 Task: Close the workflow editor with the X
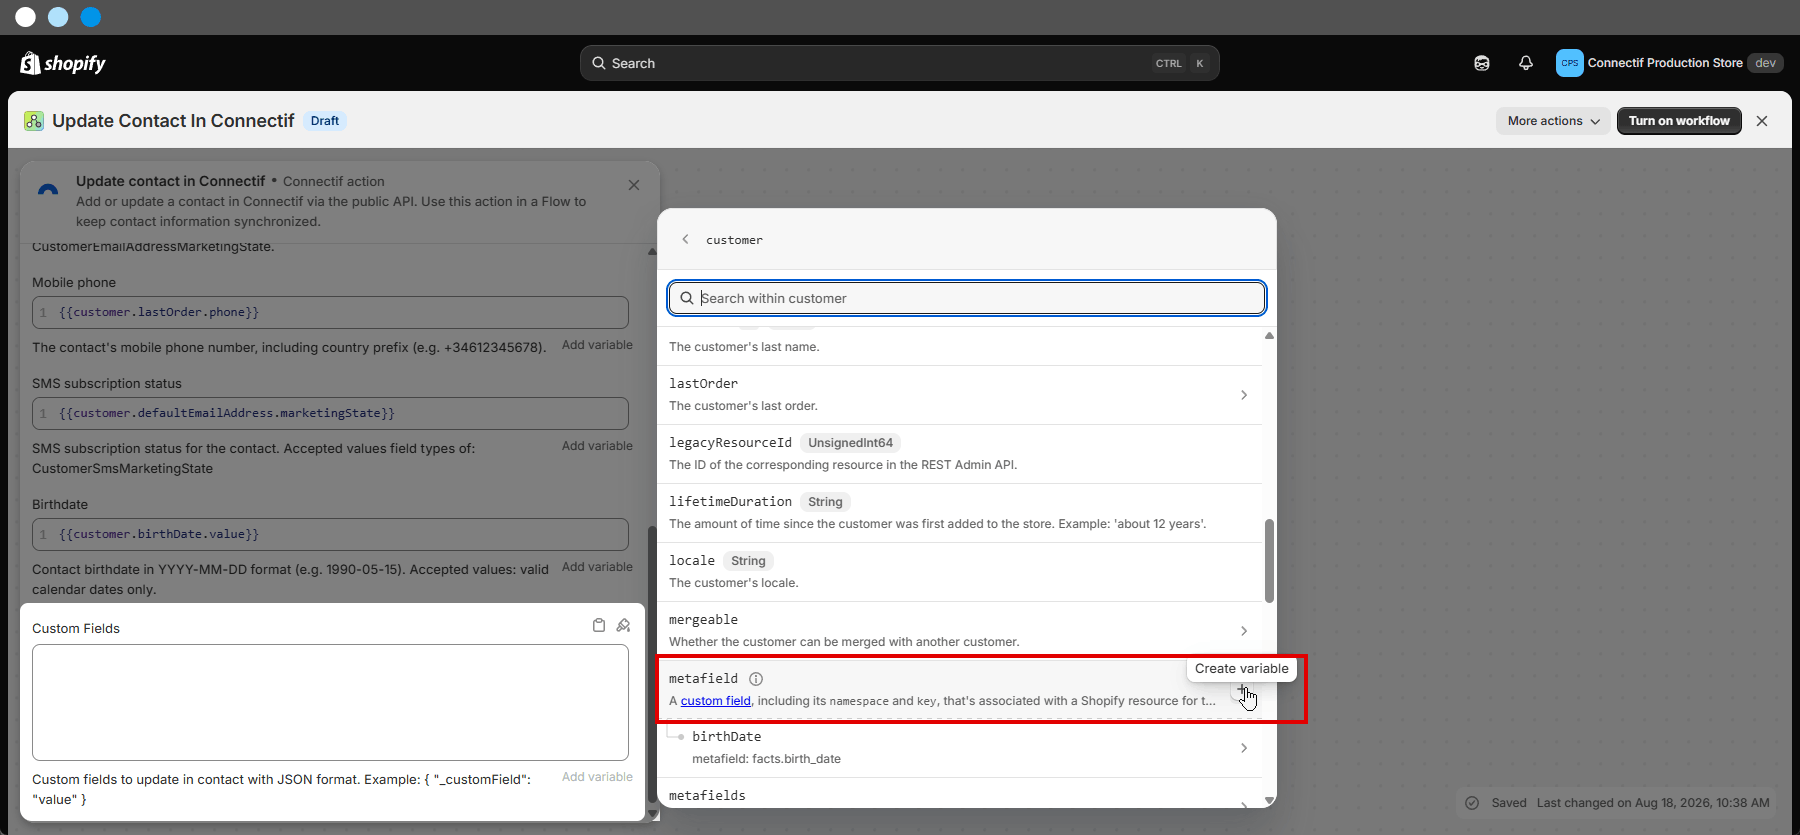click(x=1762, y=121)
